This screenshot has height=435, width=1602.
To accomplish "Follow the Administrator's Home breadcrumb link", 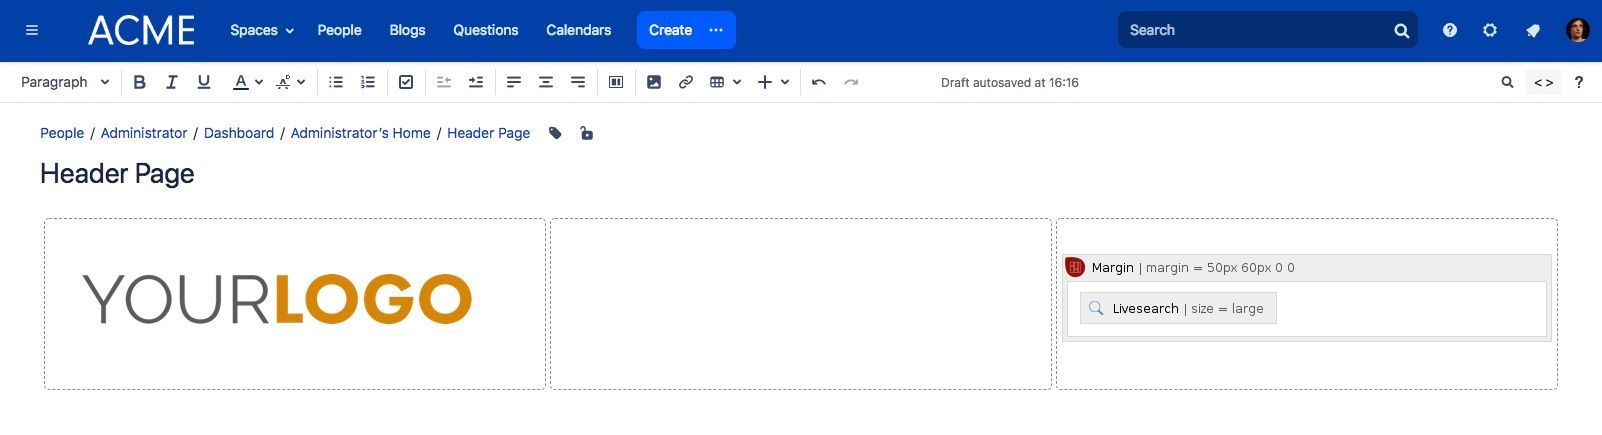I will coord(360,133).
